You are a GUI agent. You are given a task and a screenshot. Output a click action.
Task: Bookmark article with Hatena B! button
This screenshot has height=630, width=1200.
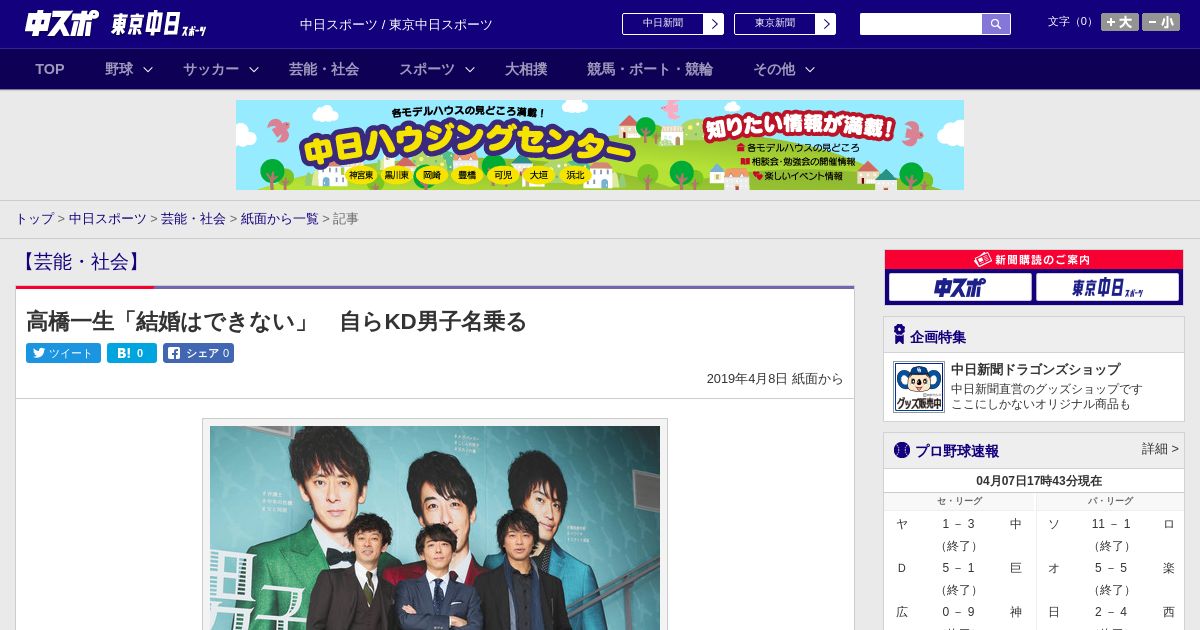[132, 353]
